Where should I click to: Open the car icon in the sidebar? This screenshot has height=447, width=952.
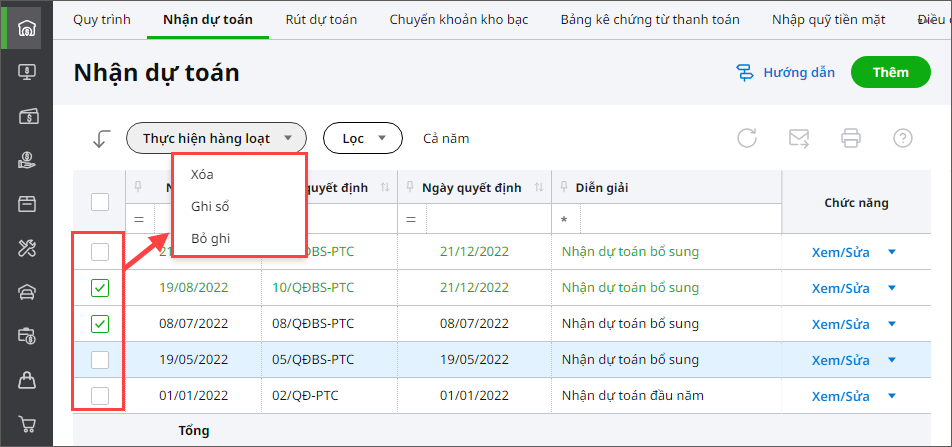pyautogui.click(x=27, y=292)
